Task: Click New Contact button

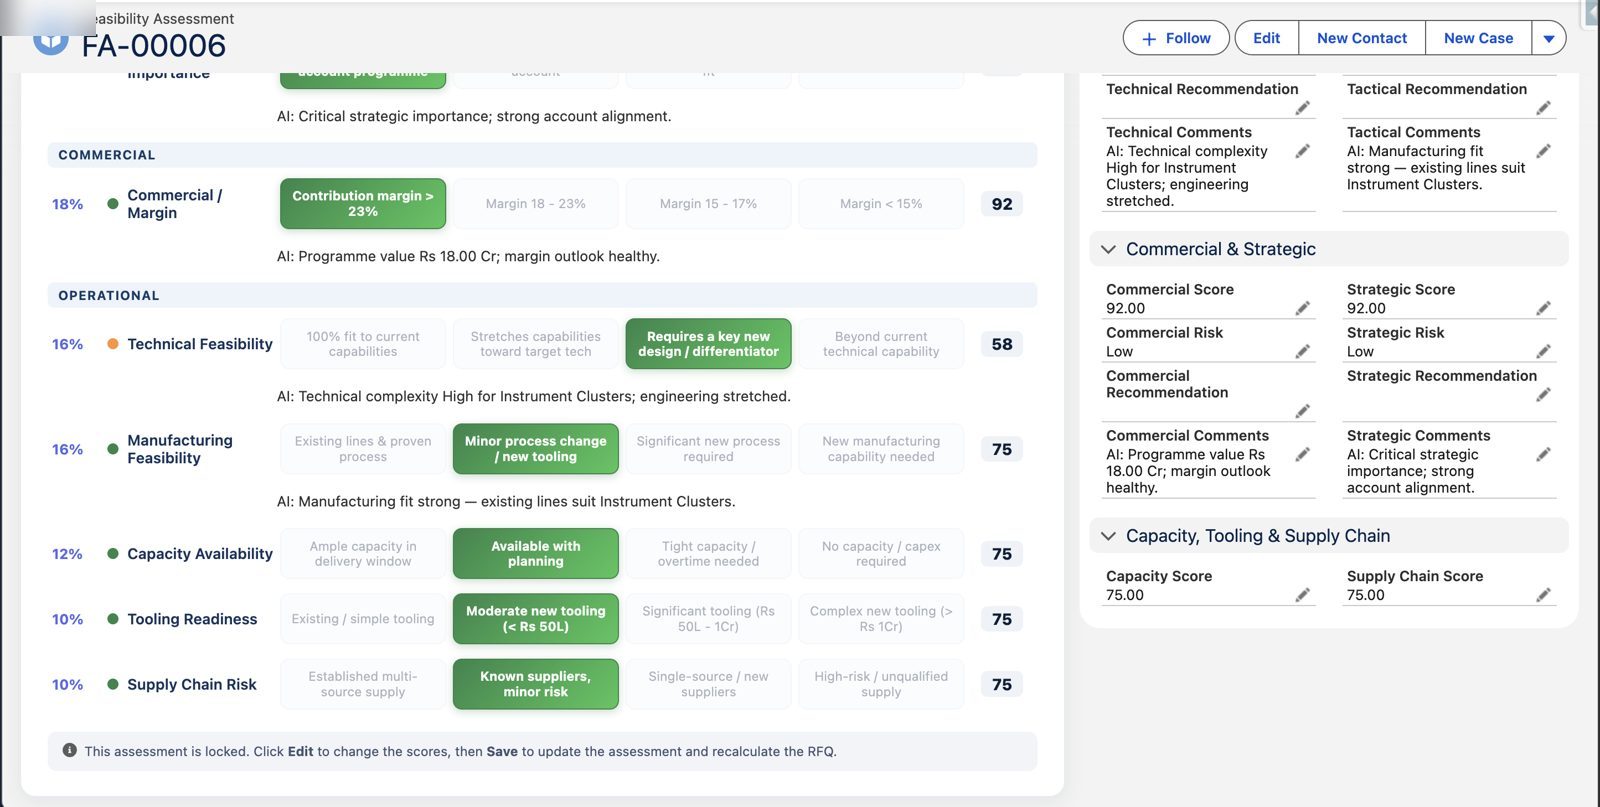Action: point(1362,38)
